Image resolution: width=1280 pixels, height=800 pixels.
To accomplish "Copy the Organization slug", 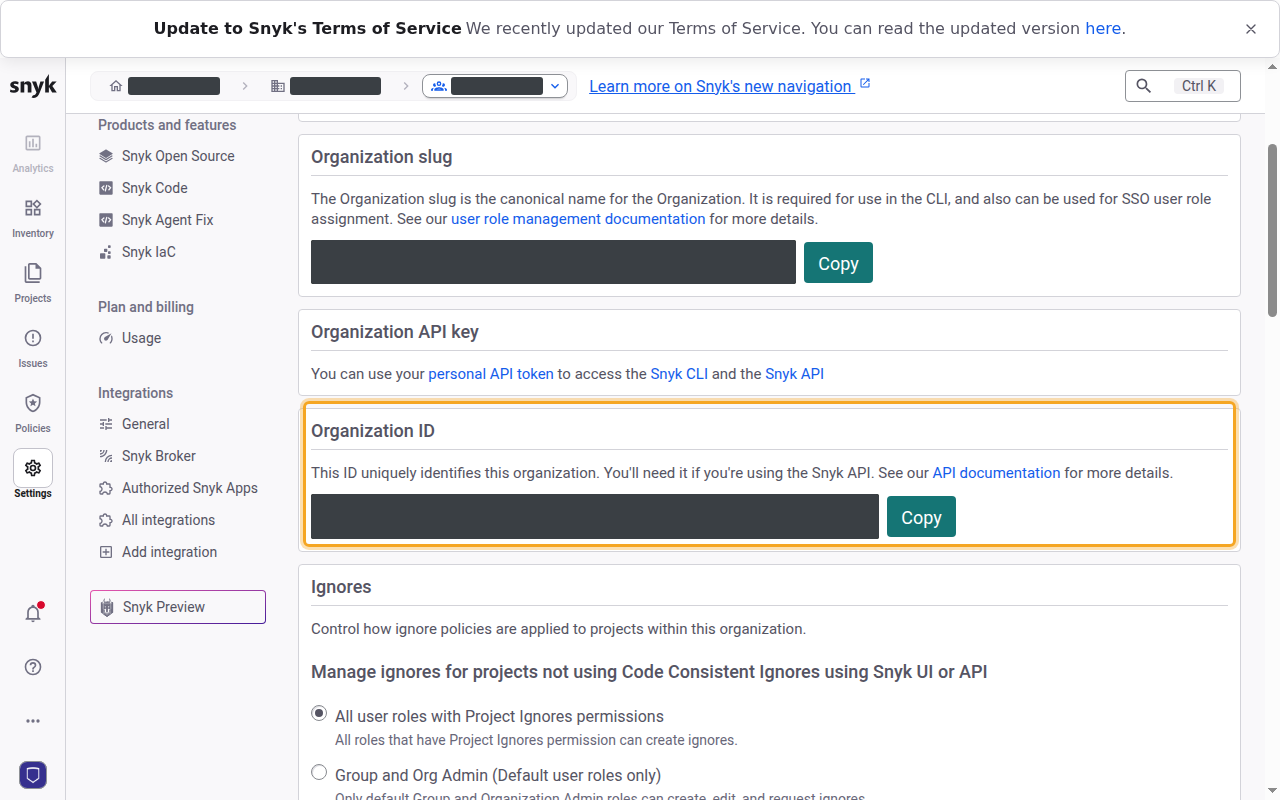I will click(x=838, y=263).
